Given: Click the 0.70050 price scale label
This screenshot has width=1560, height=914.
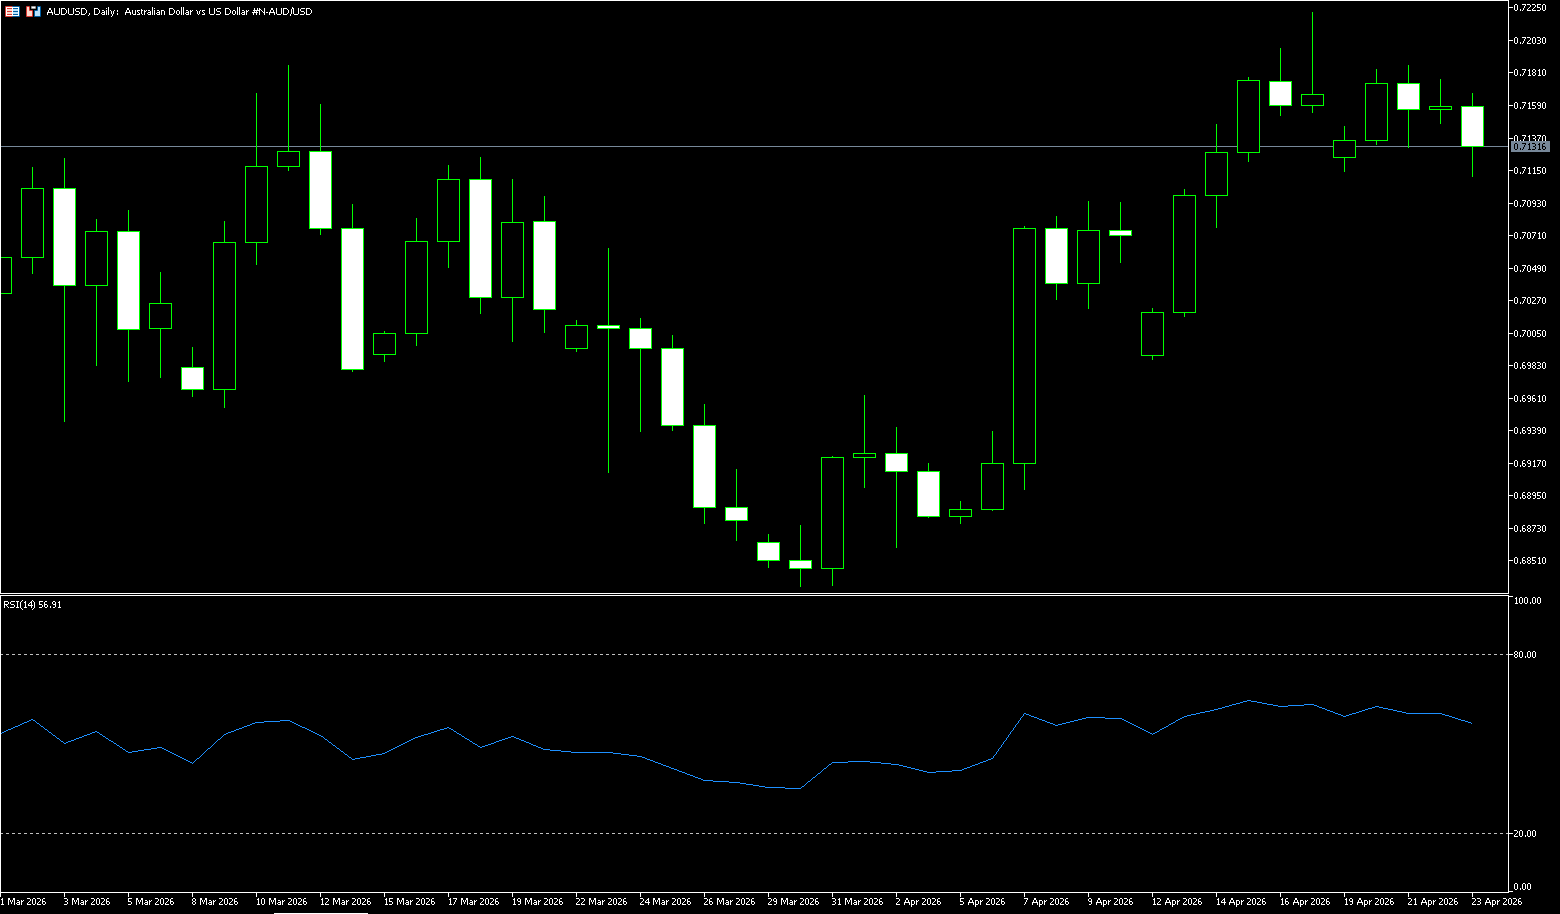Looking at the screenshot, I should point(1531,333).
